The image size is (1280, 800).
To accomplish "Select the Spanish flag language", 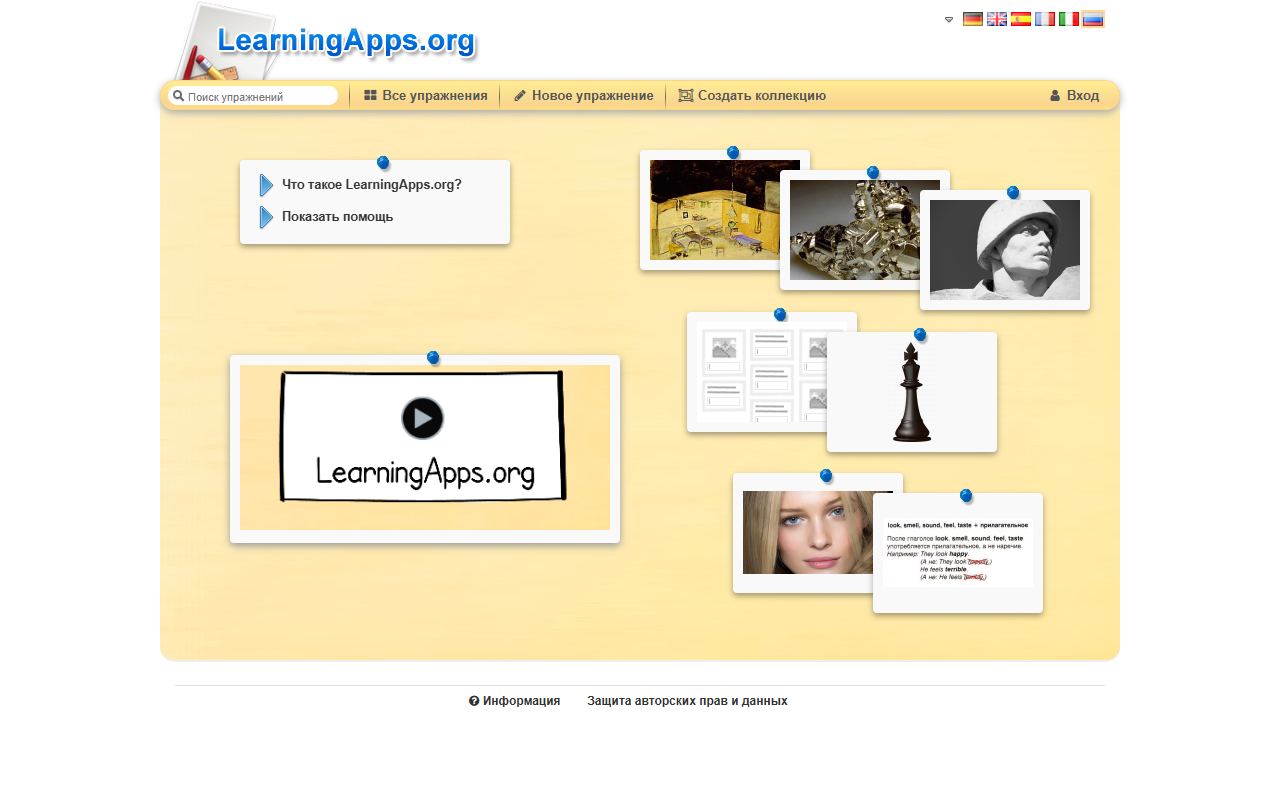I will (1021, 19).
